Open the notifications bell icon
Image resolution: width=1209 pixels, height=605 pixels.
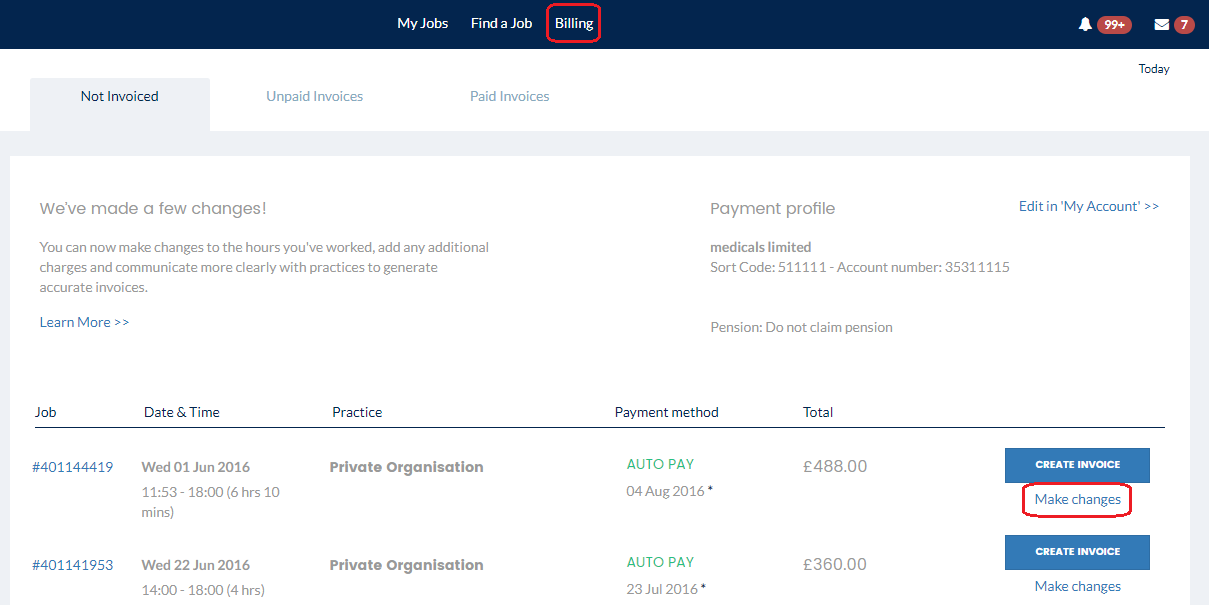pyautogui.click(x=1085, y=25)
